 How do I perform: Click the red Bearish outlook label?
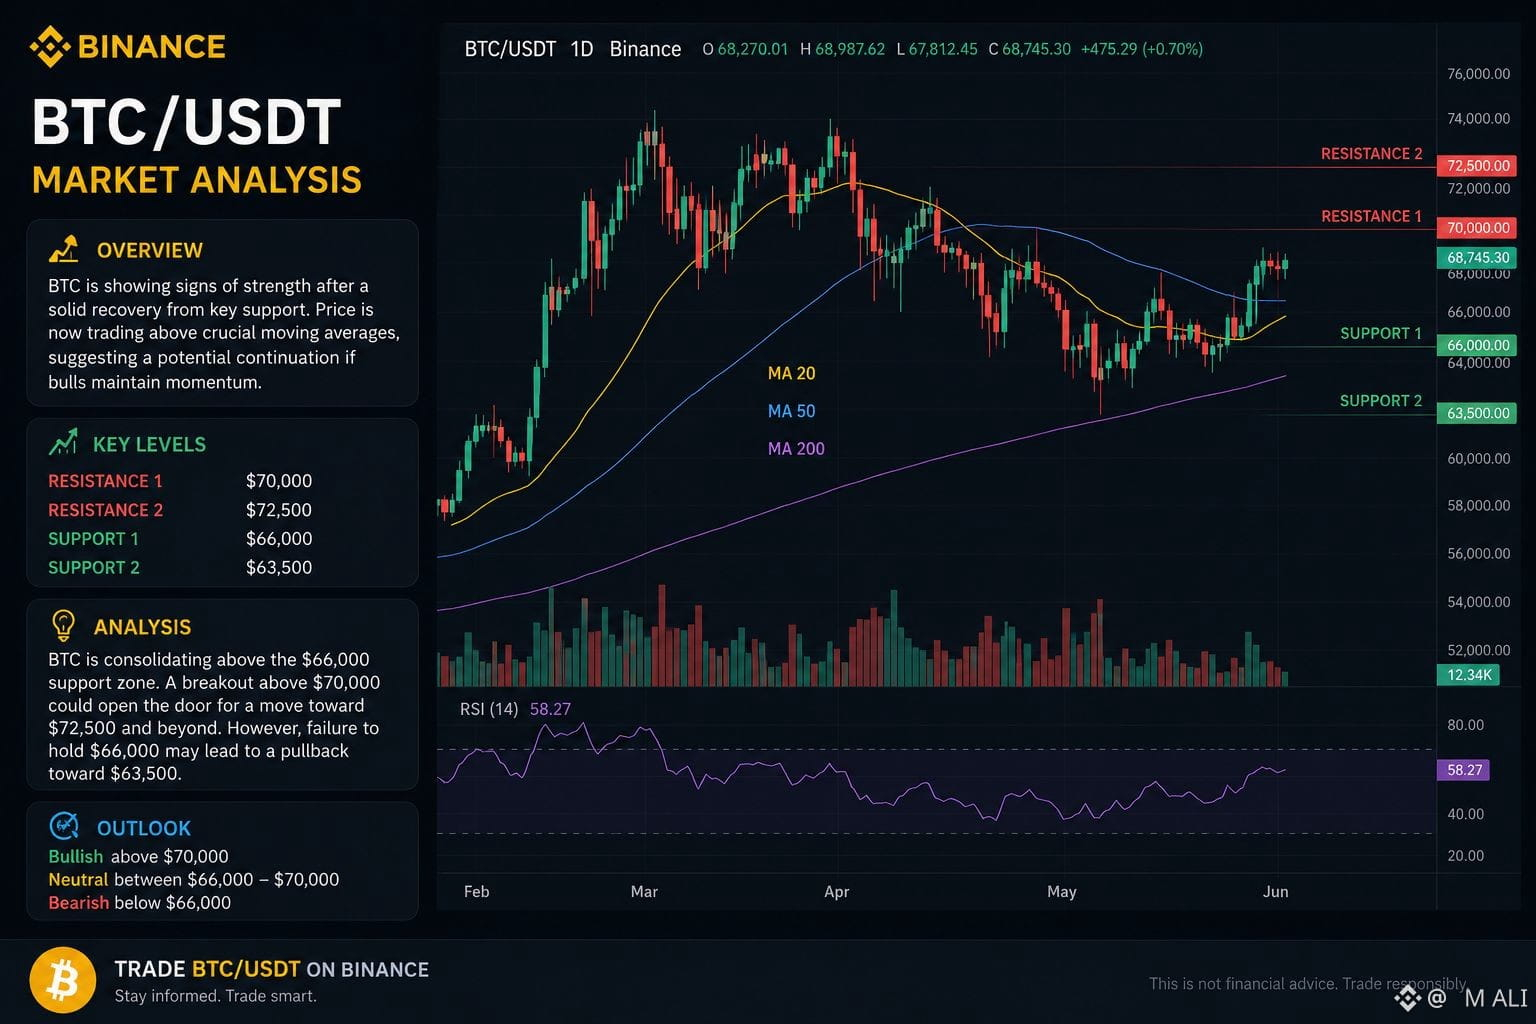point(78,902)
